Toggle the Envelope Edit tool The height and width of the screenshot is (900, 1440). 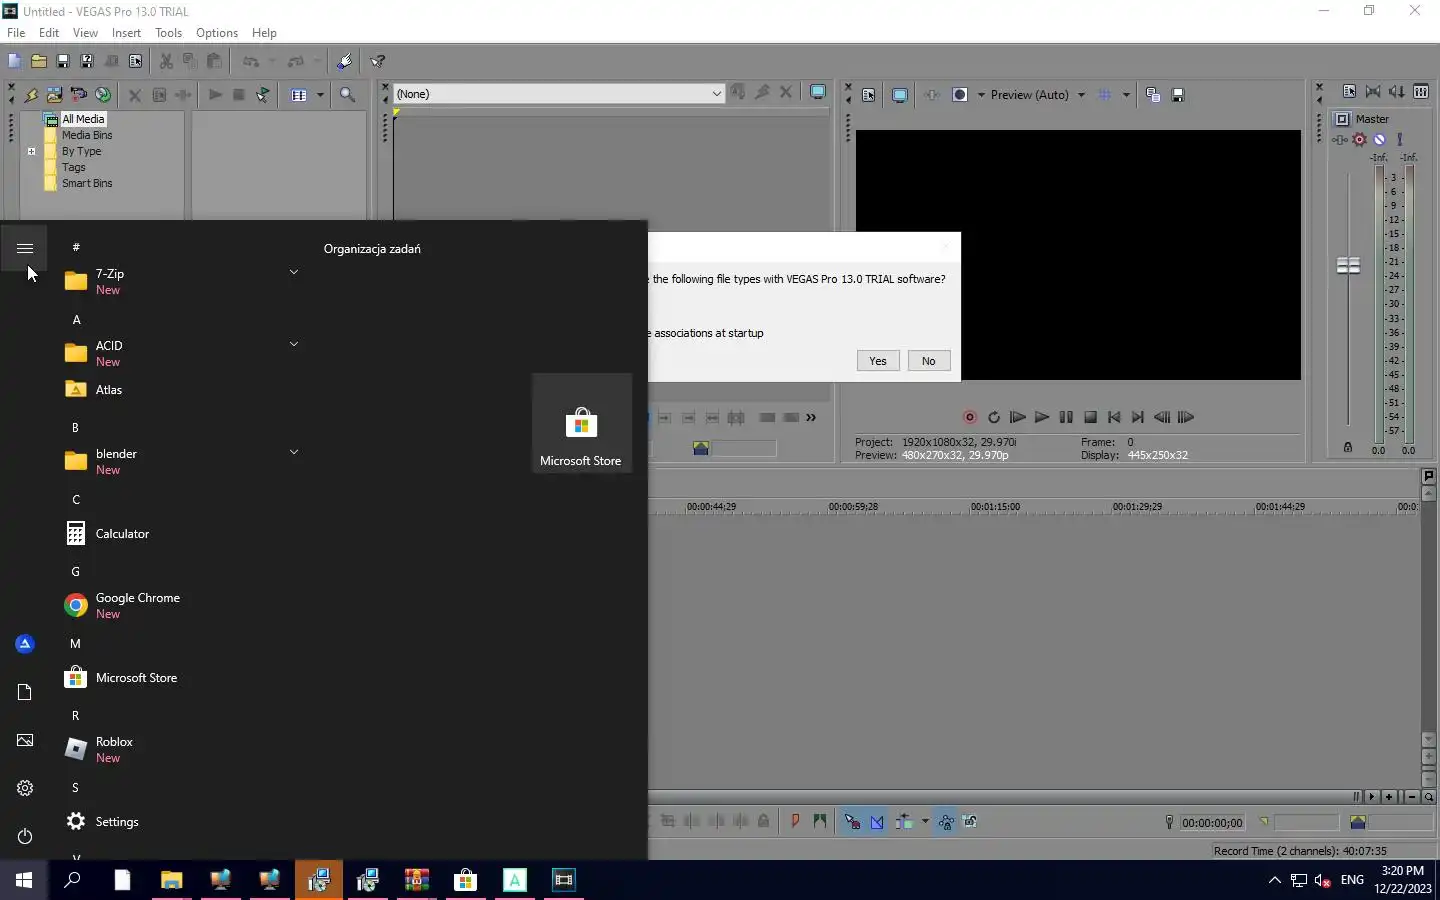click(x=877, y=822)
